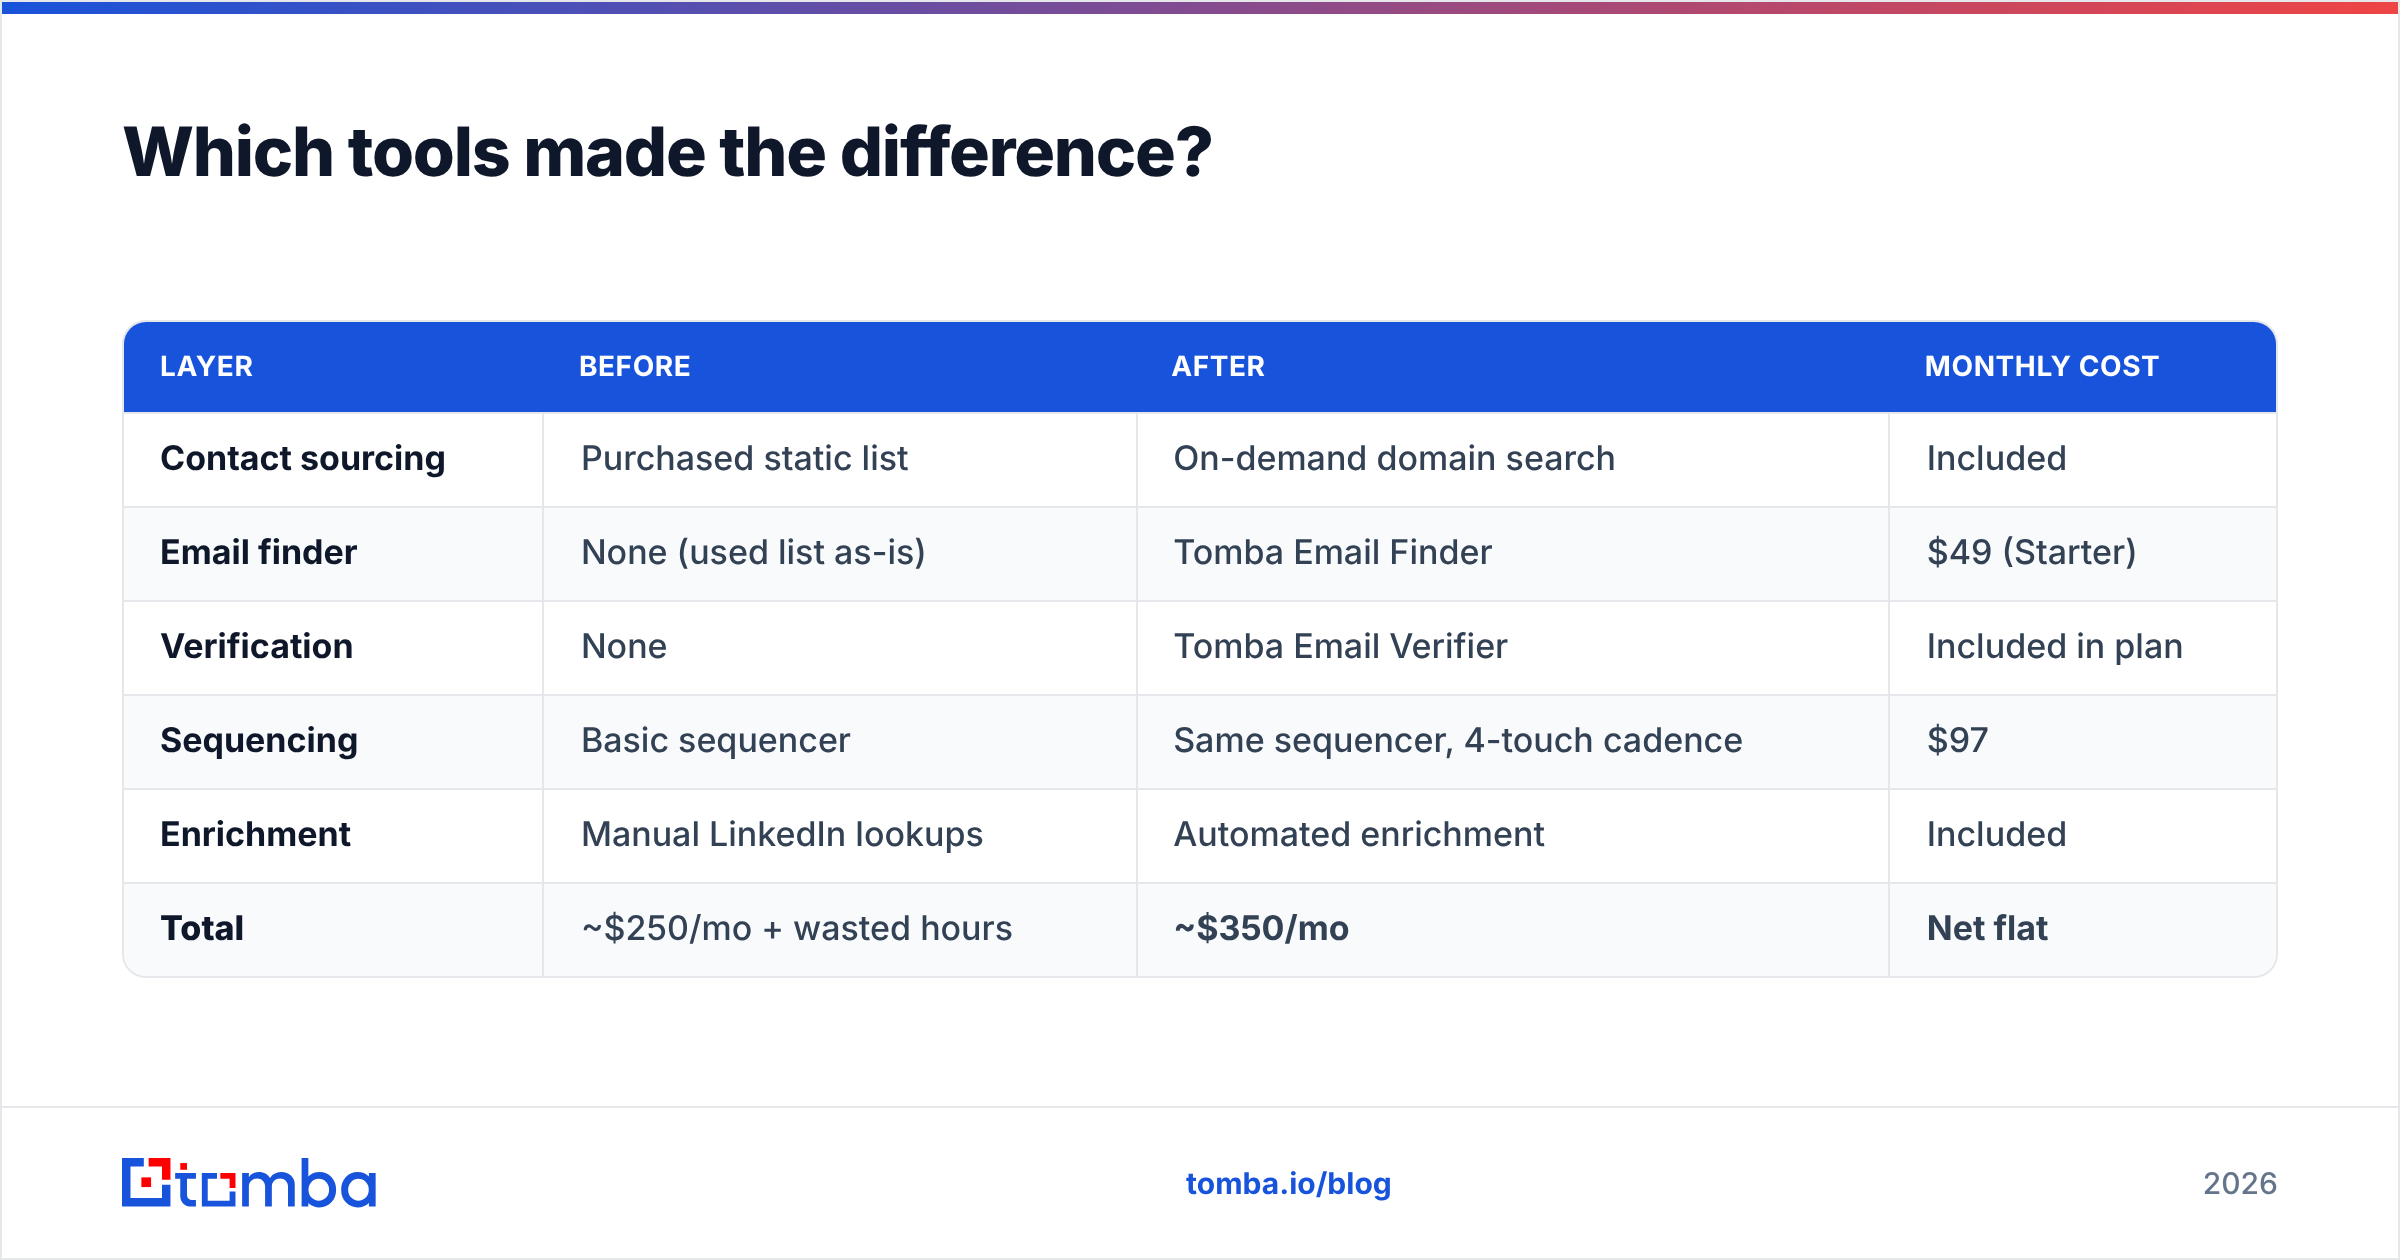Click the 2026 year in footer
This screenshot has height=1260, width=2400.
[2240, 1184]
